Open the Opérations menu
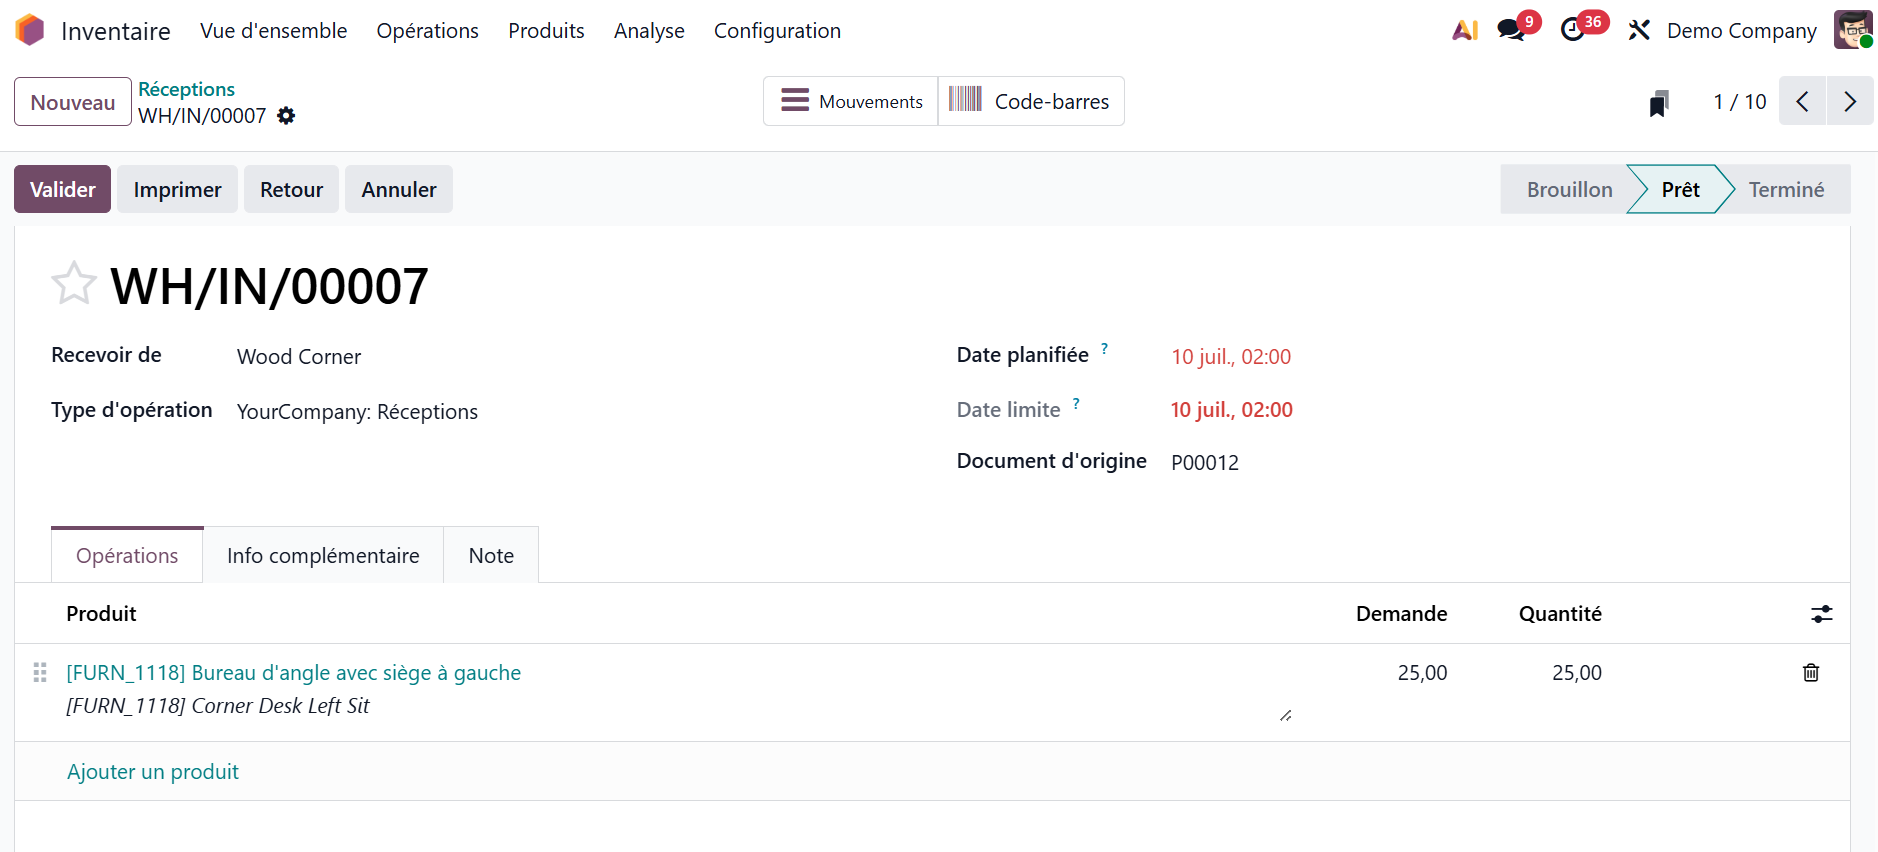This screenshot has width=1878, height=852. pyautogui.click(x=427, y=31)
